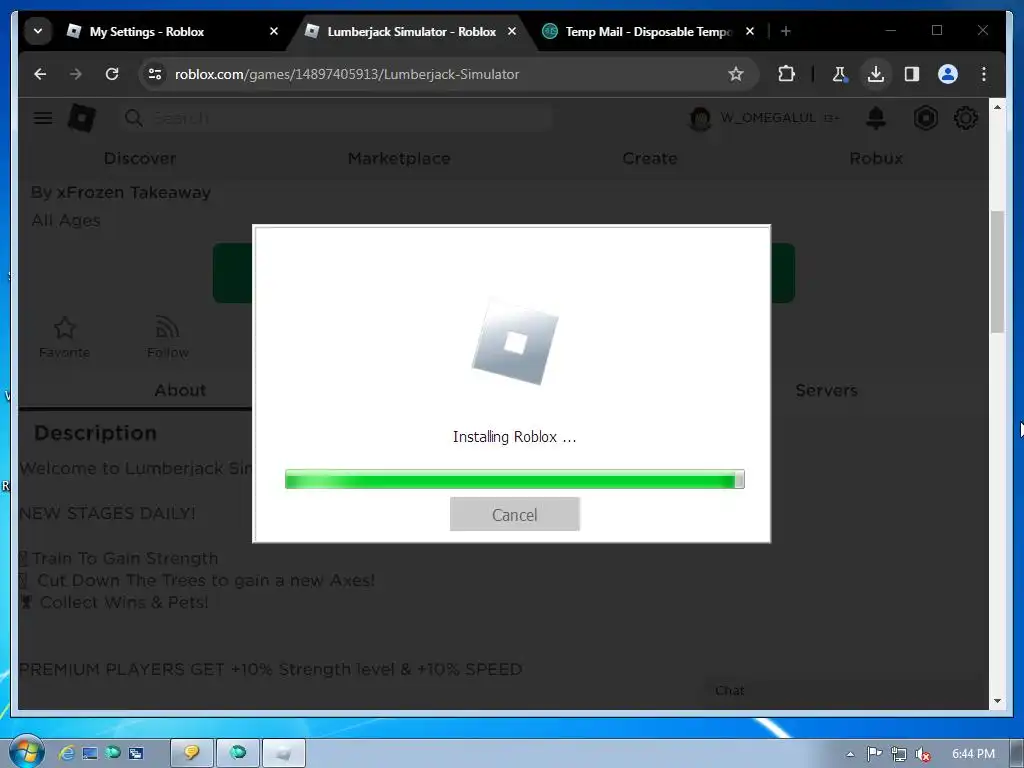Click the installation progress bar
Screen dimensions: 1024x768
click(x=515, y=479)
